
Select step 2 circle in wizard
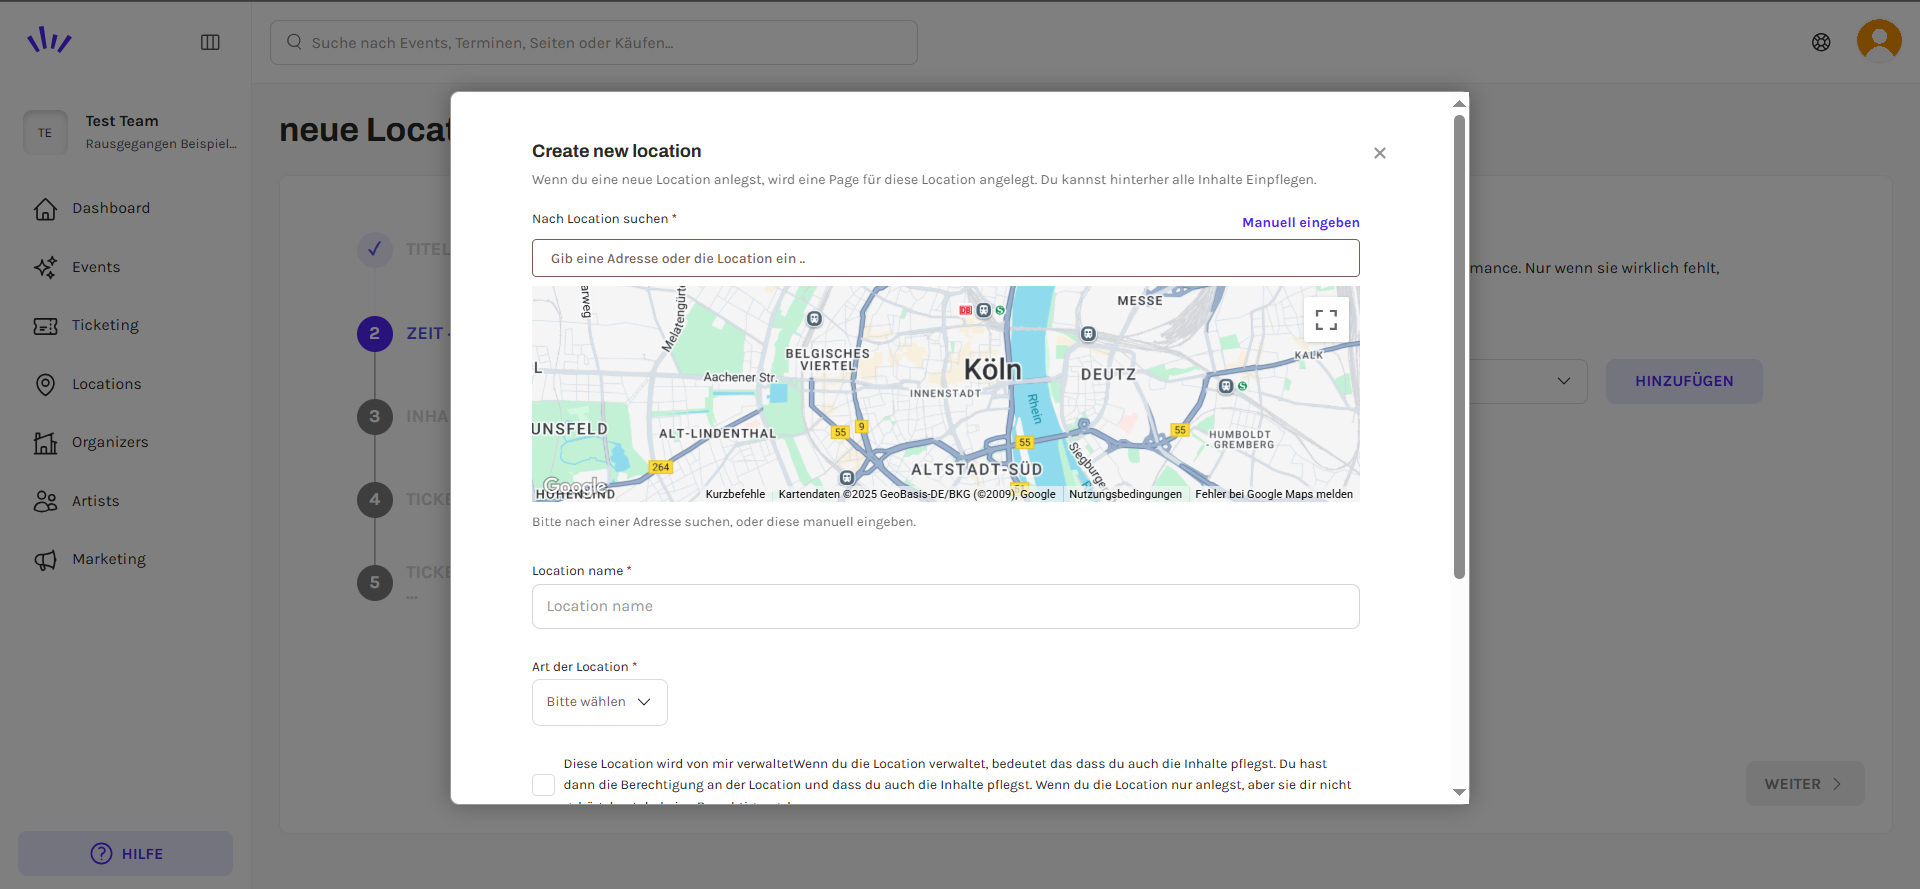coord(375,333)
